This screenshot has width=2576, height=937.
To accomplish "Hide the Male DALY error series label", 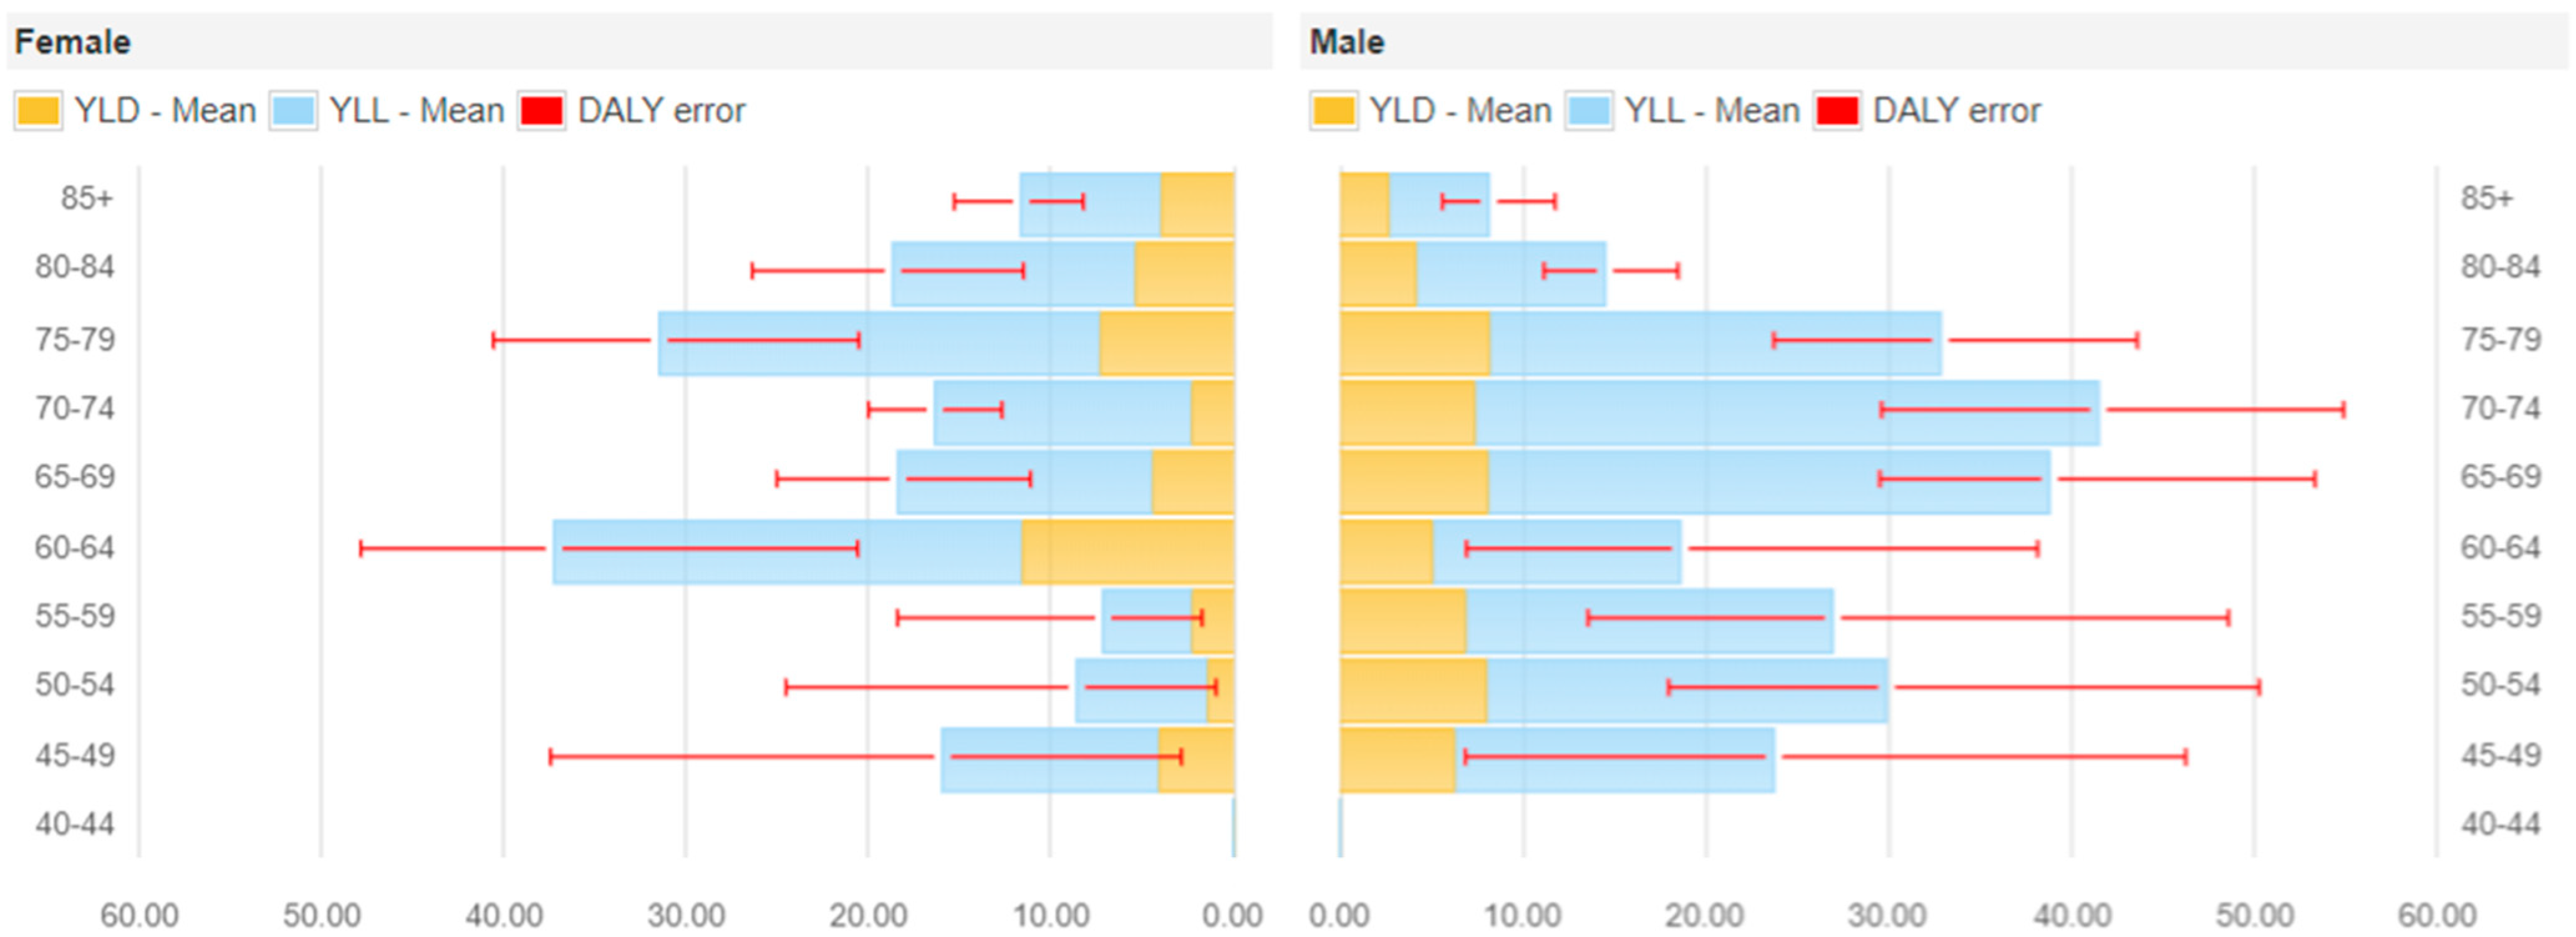I will (x=1956, y=110).
